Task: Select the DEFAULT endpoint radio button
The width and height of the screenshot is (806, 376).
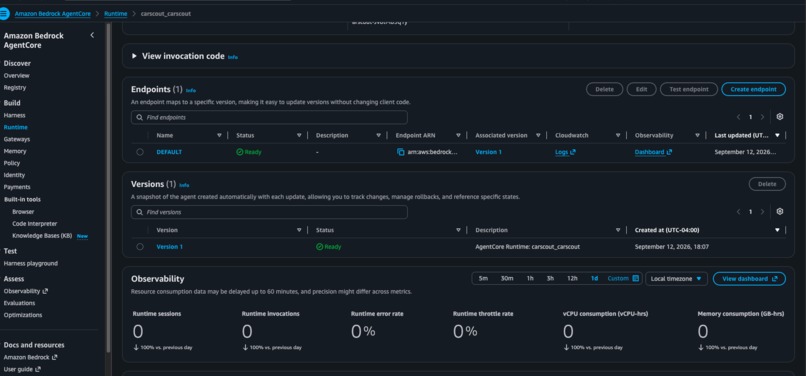Action: point(140,152)
